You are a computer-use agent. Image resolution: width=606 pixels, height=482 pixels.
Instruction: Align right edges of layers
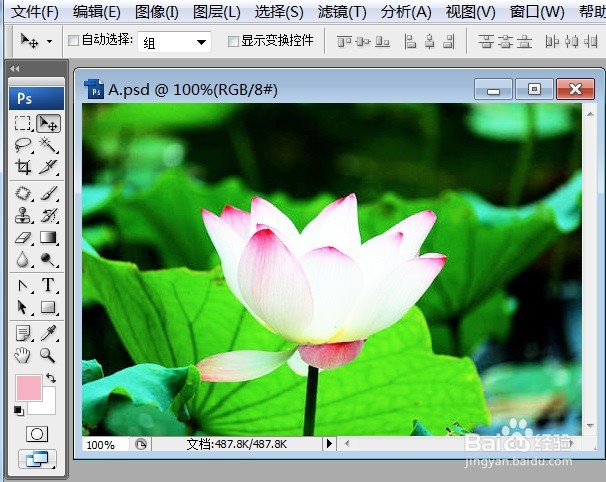click(x=449, y=41)
